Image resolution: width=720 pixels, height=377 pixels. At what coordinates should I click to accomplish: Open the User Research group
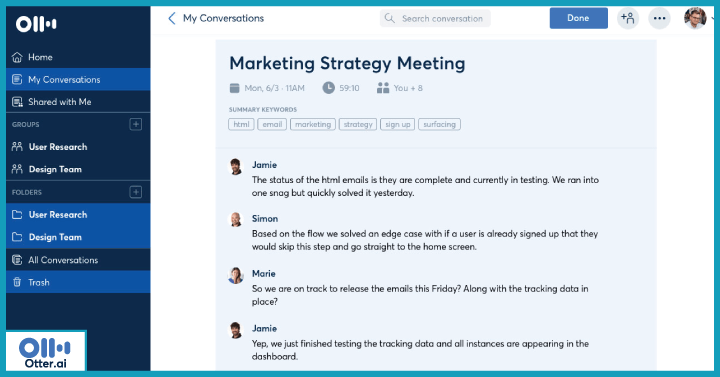[78, 147]
